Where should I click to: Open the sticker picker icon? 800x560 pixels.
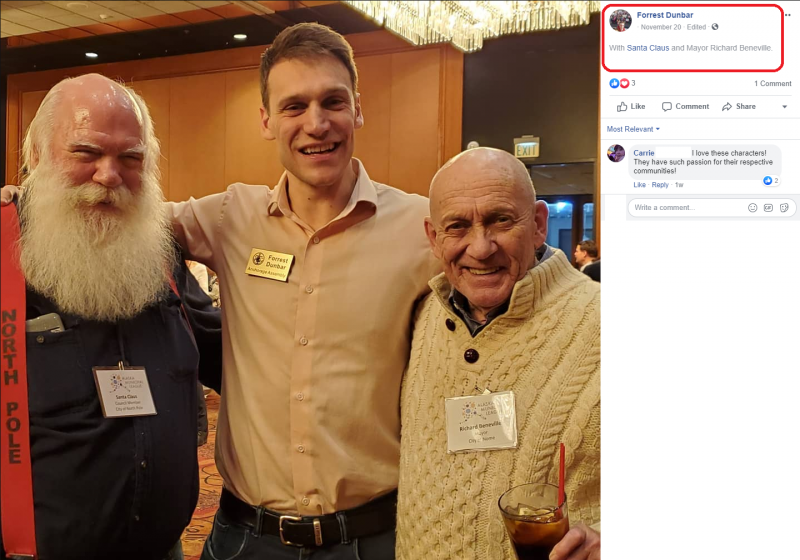pos(784,208)
